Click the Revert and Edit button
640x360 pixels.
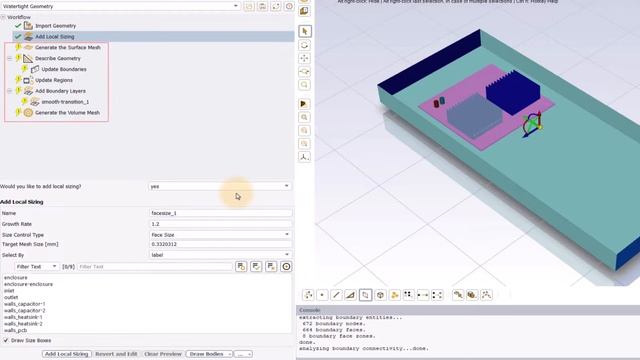pos(116,354)
